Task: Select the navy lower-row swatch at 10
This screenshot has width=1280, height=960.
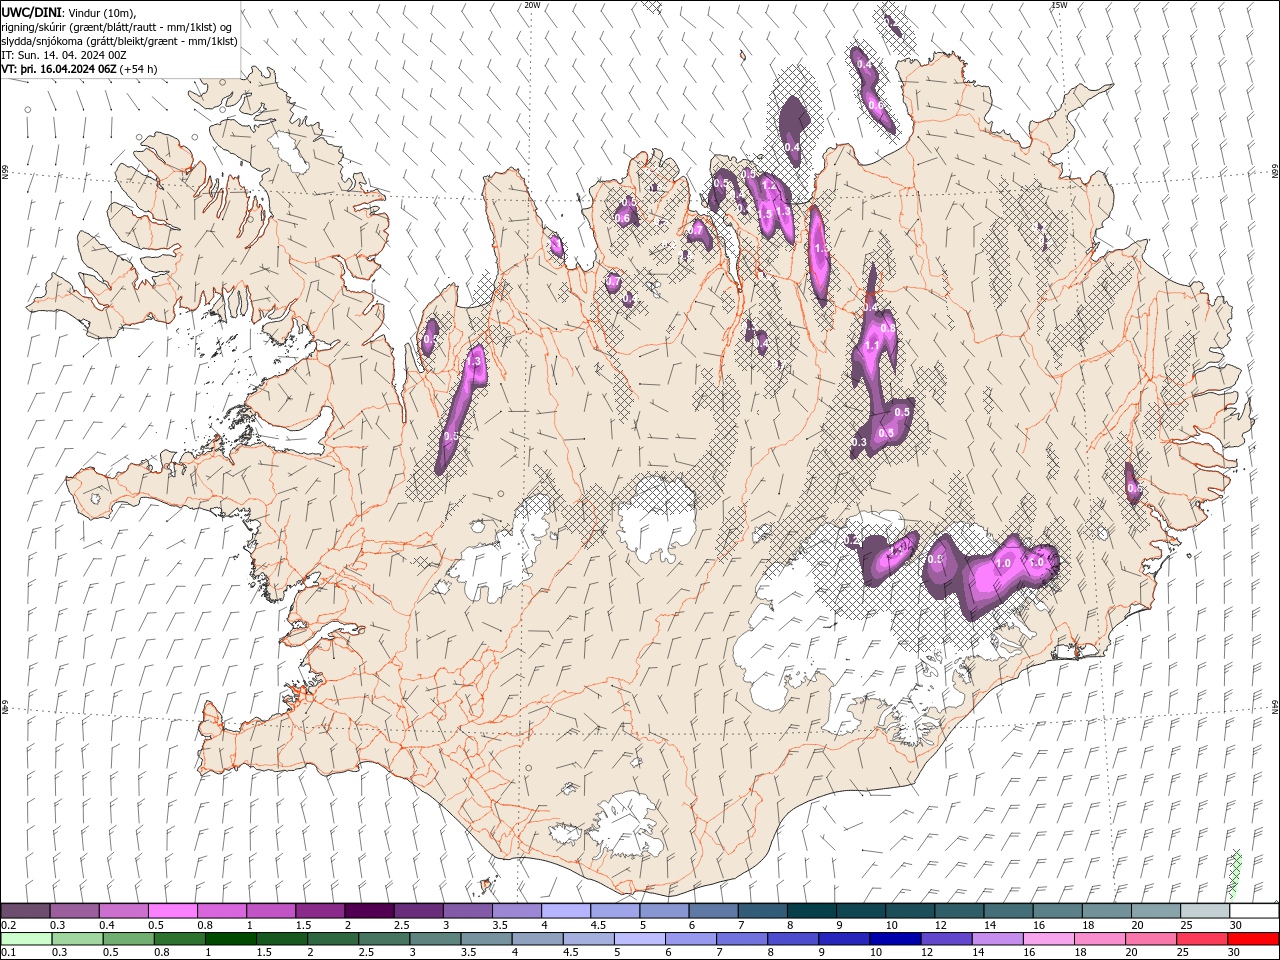Action: [x=894, y=939]
